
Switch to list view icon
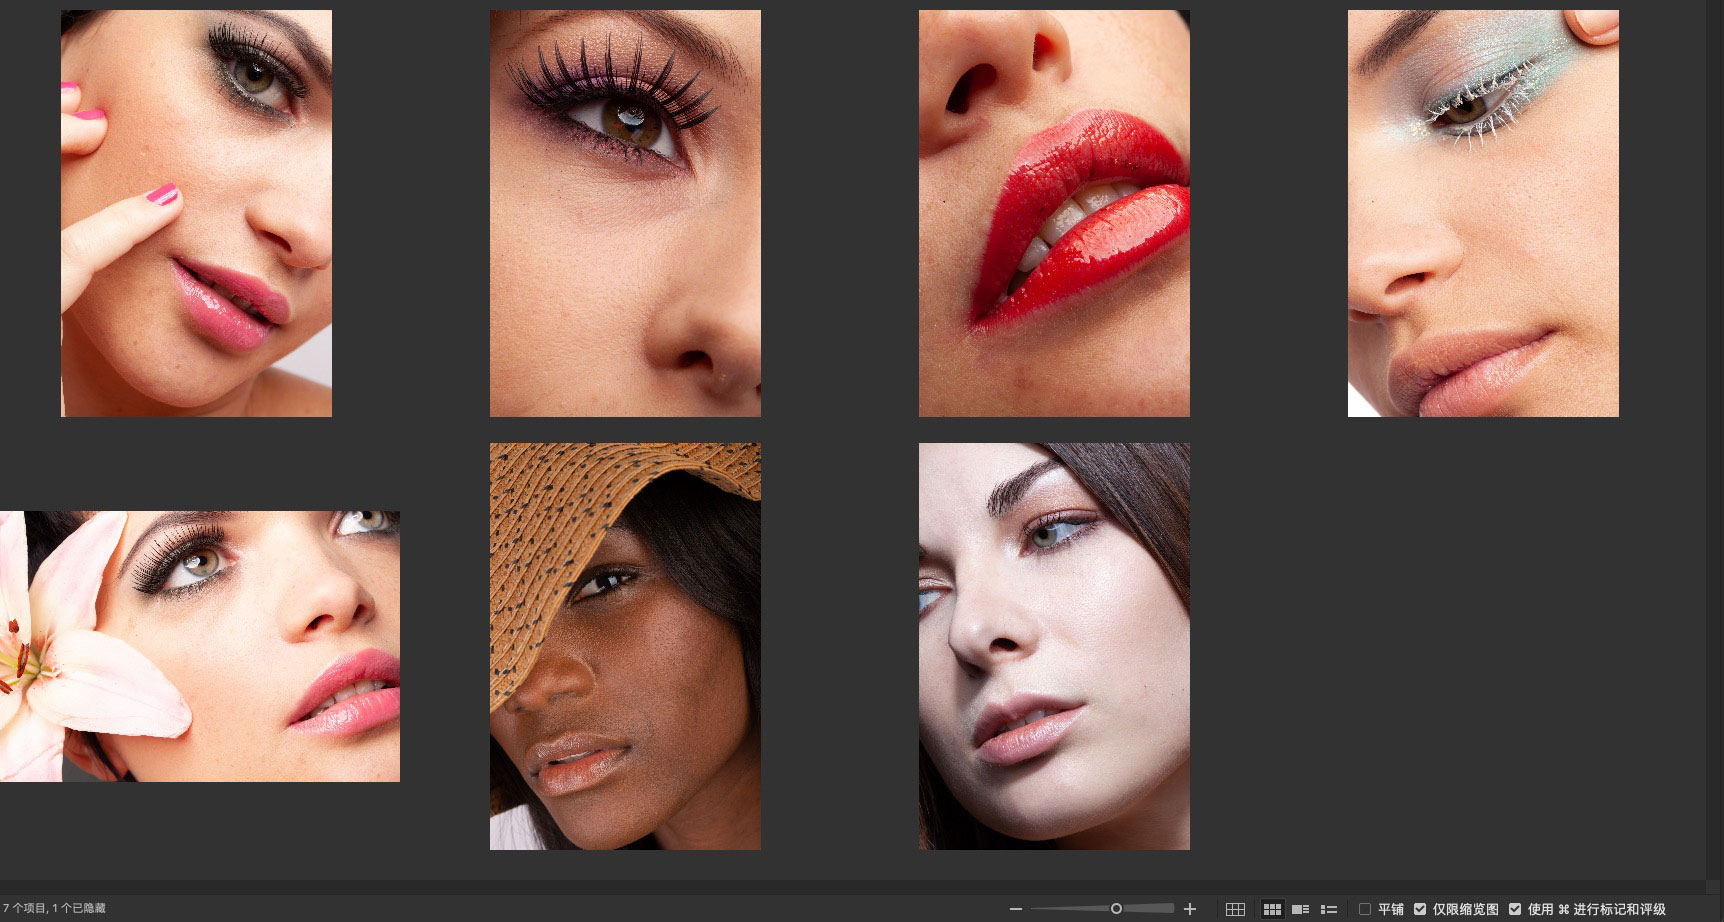[1329, 909]
